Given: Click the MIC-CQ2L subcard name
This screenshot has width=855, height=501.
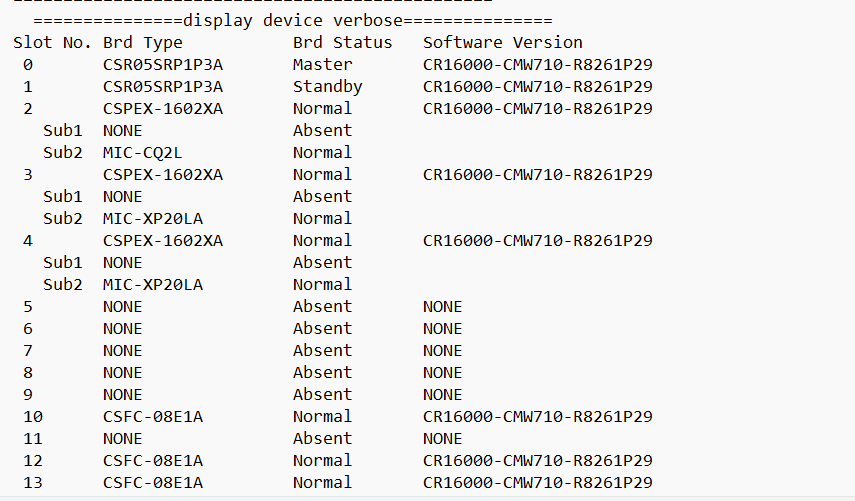Looking at the screenshot, I should 142,152.
